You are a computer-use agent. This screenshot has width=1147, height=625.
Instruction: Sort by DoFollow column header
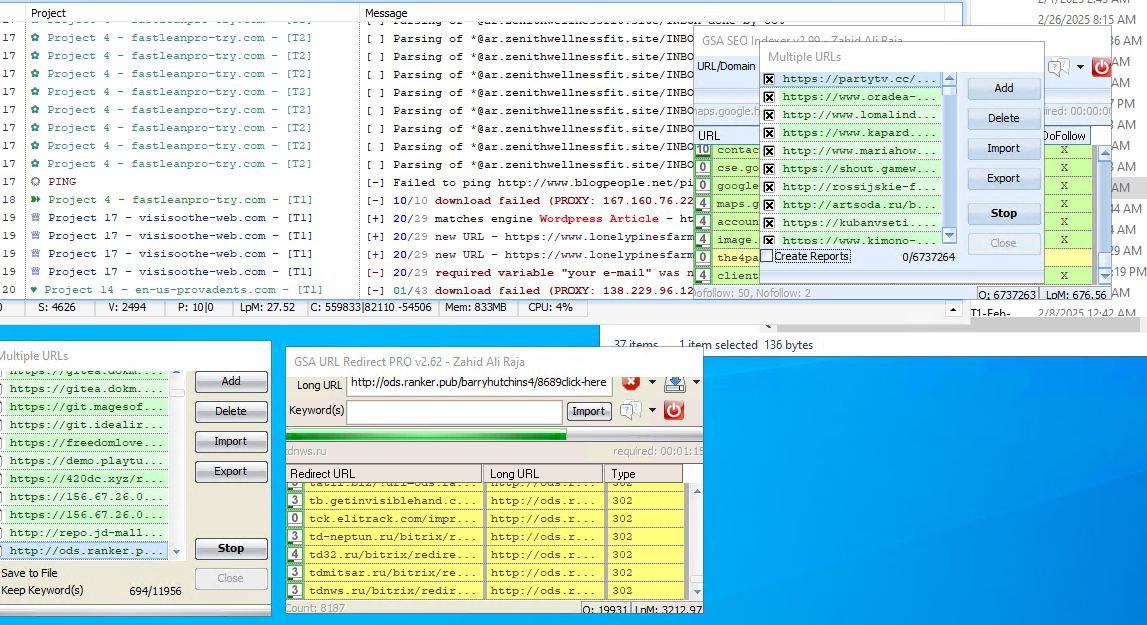pyautogui.click(x=1066, y=136)
